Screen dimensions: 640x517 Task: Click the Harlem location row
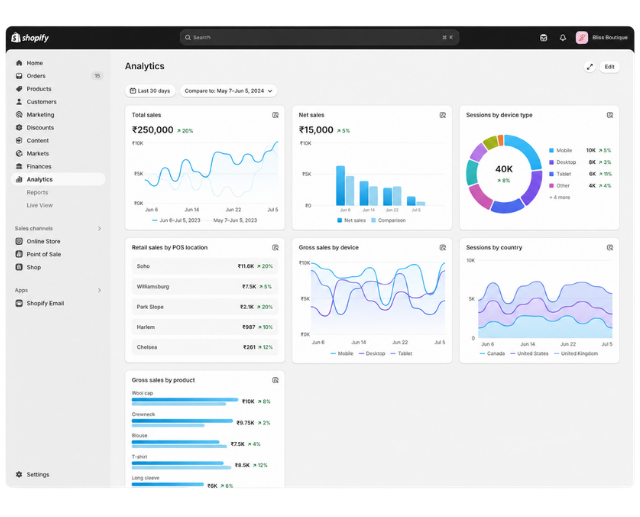tap(204, 327)
